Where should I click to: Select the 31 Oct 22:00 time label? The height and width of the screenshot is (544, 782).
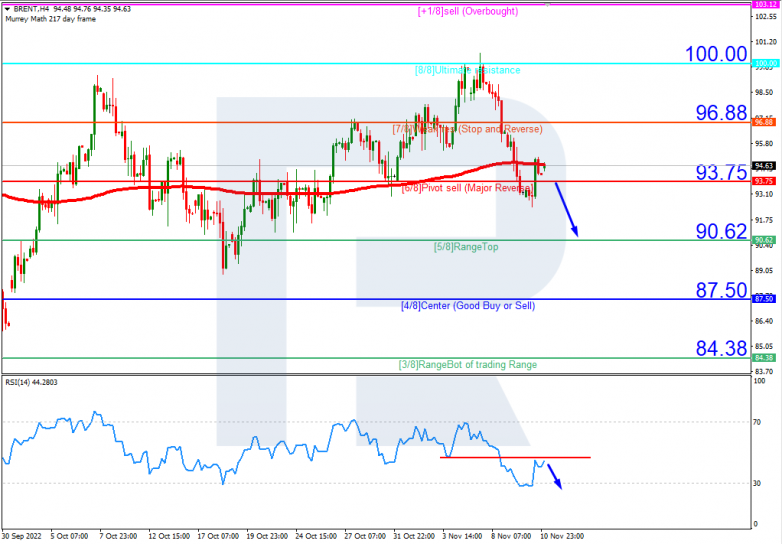click(413, 537)
